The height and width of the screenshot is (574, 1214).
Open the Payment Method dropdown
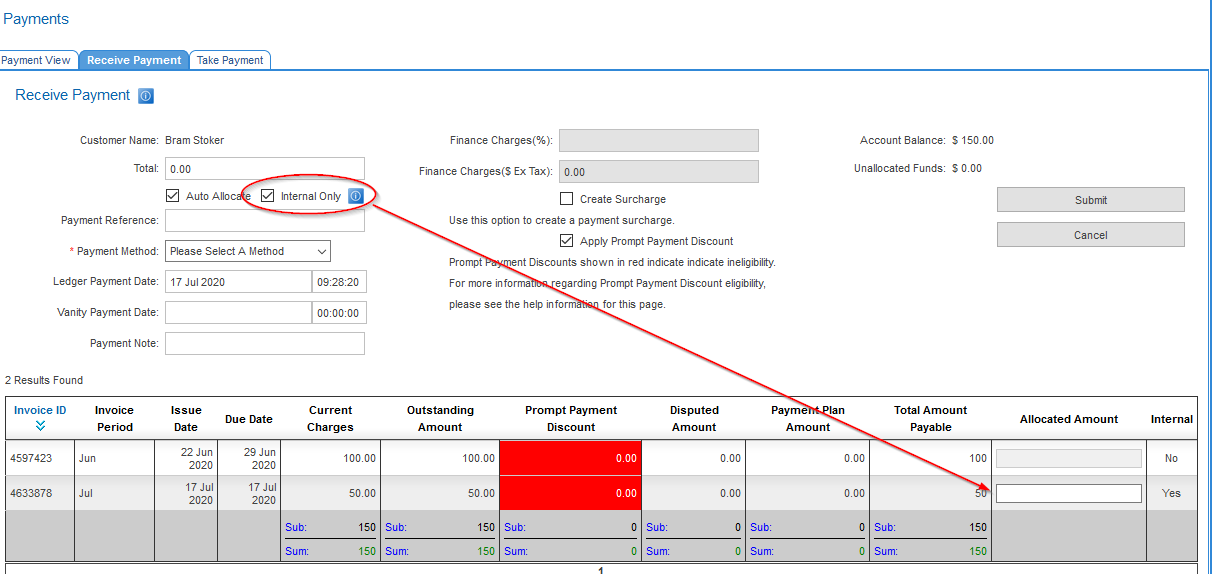click(248, 251)
